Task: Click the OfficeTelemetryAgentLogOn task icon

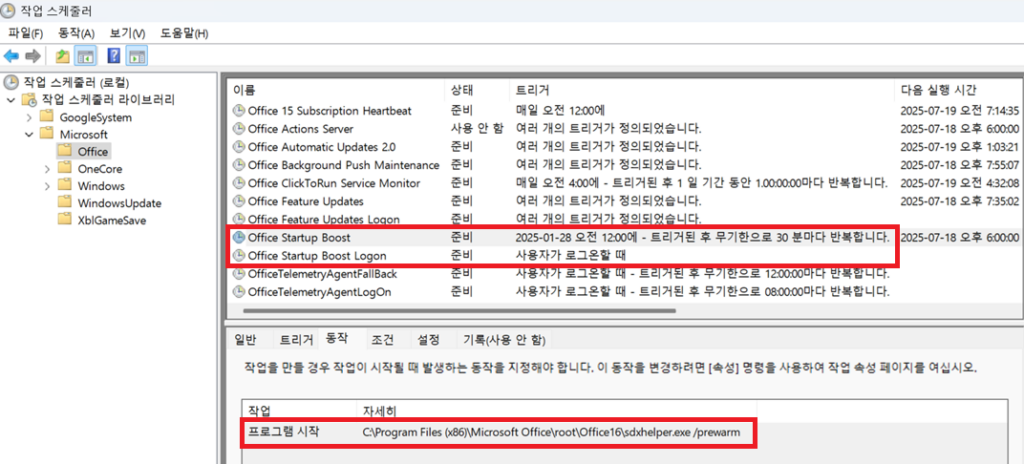Action: pyautogui.click(x=240, y=292)
